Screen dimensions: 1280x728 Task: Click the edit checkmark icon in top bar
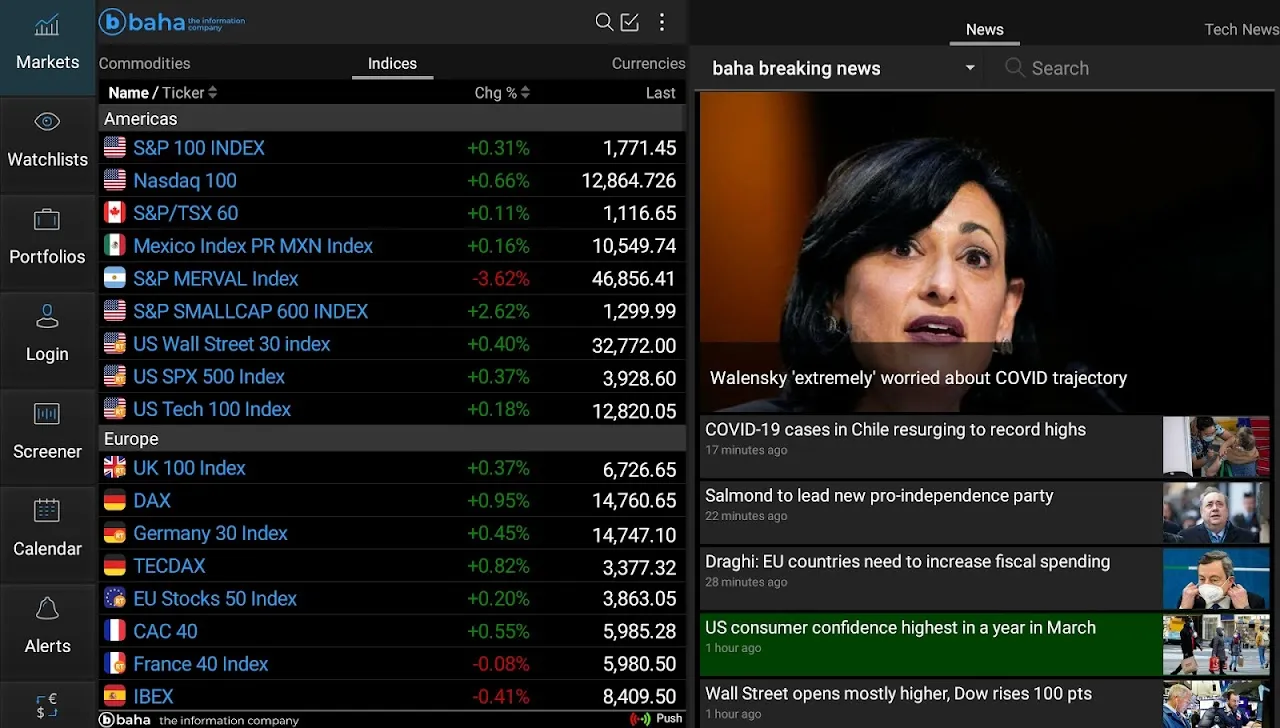630,22
